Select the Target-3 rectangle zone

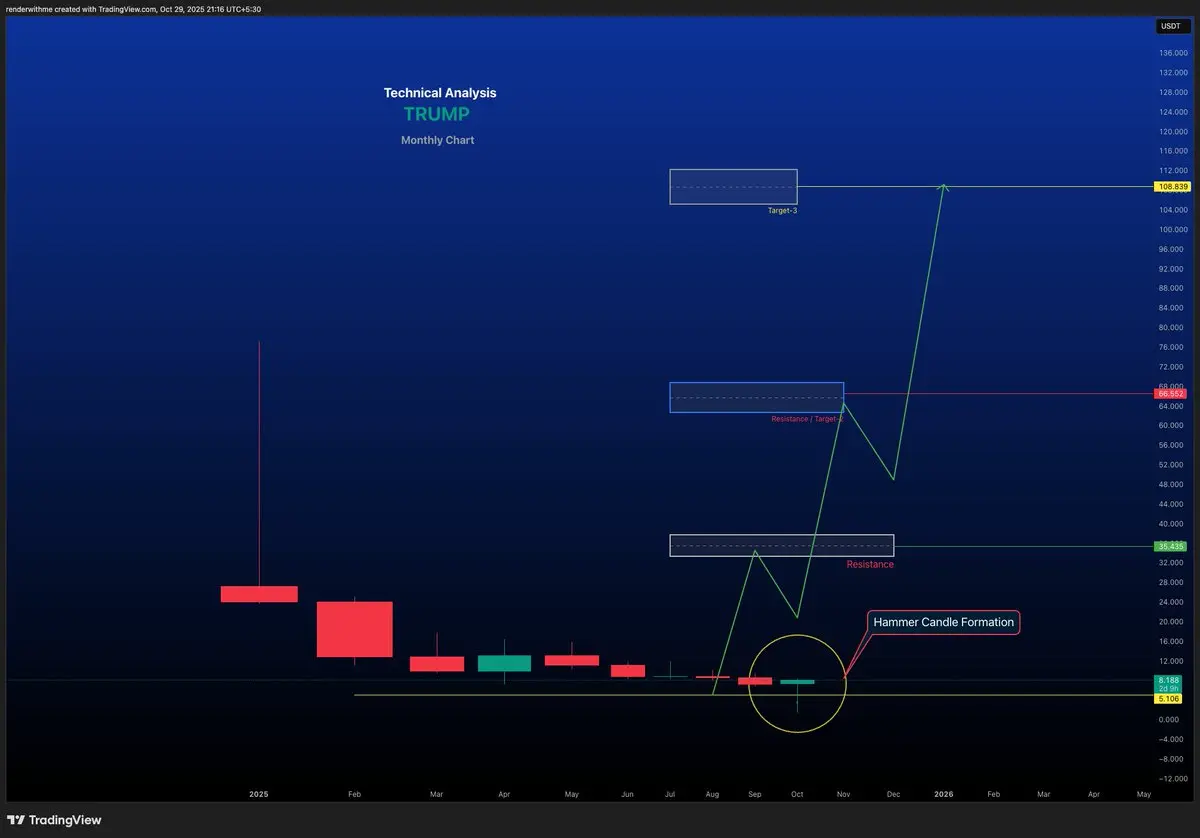pyautogui.click(x=733, y=187)
